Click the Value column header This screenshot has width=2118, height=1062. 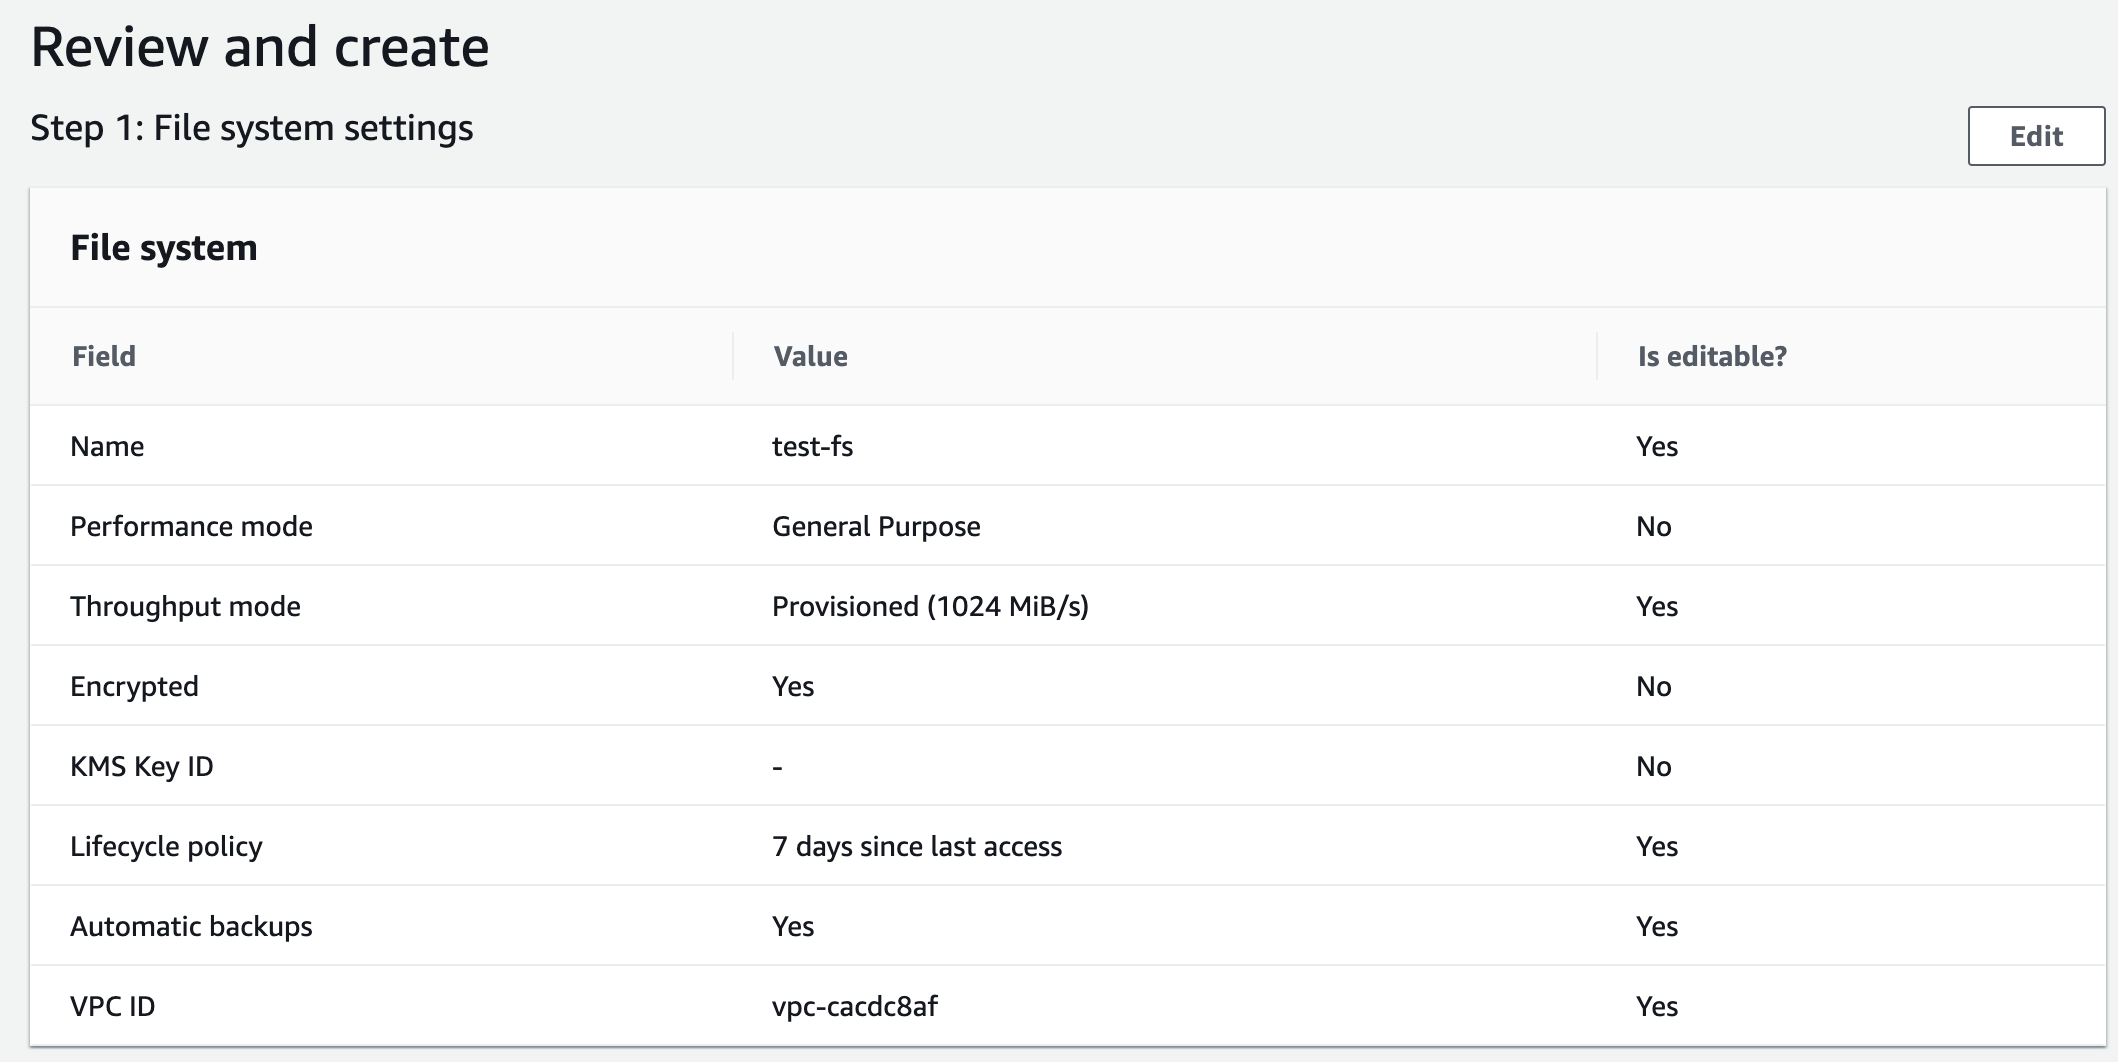click(810, 356)
